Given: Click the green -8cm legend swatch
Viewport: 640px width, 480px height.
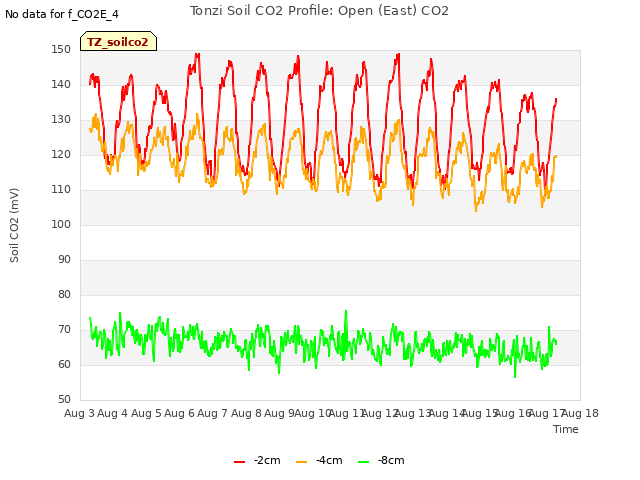Looking at the screenshot, I should pos(363,462).
